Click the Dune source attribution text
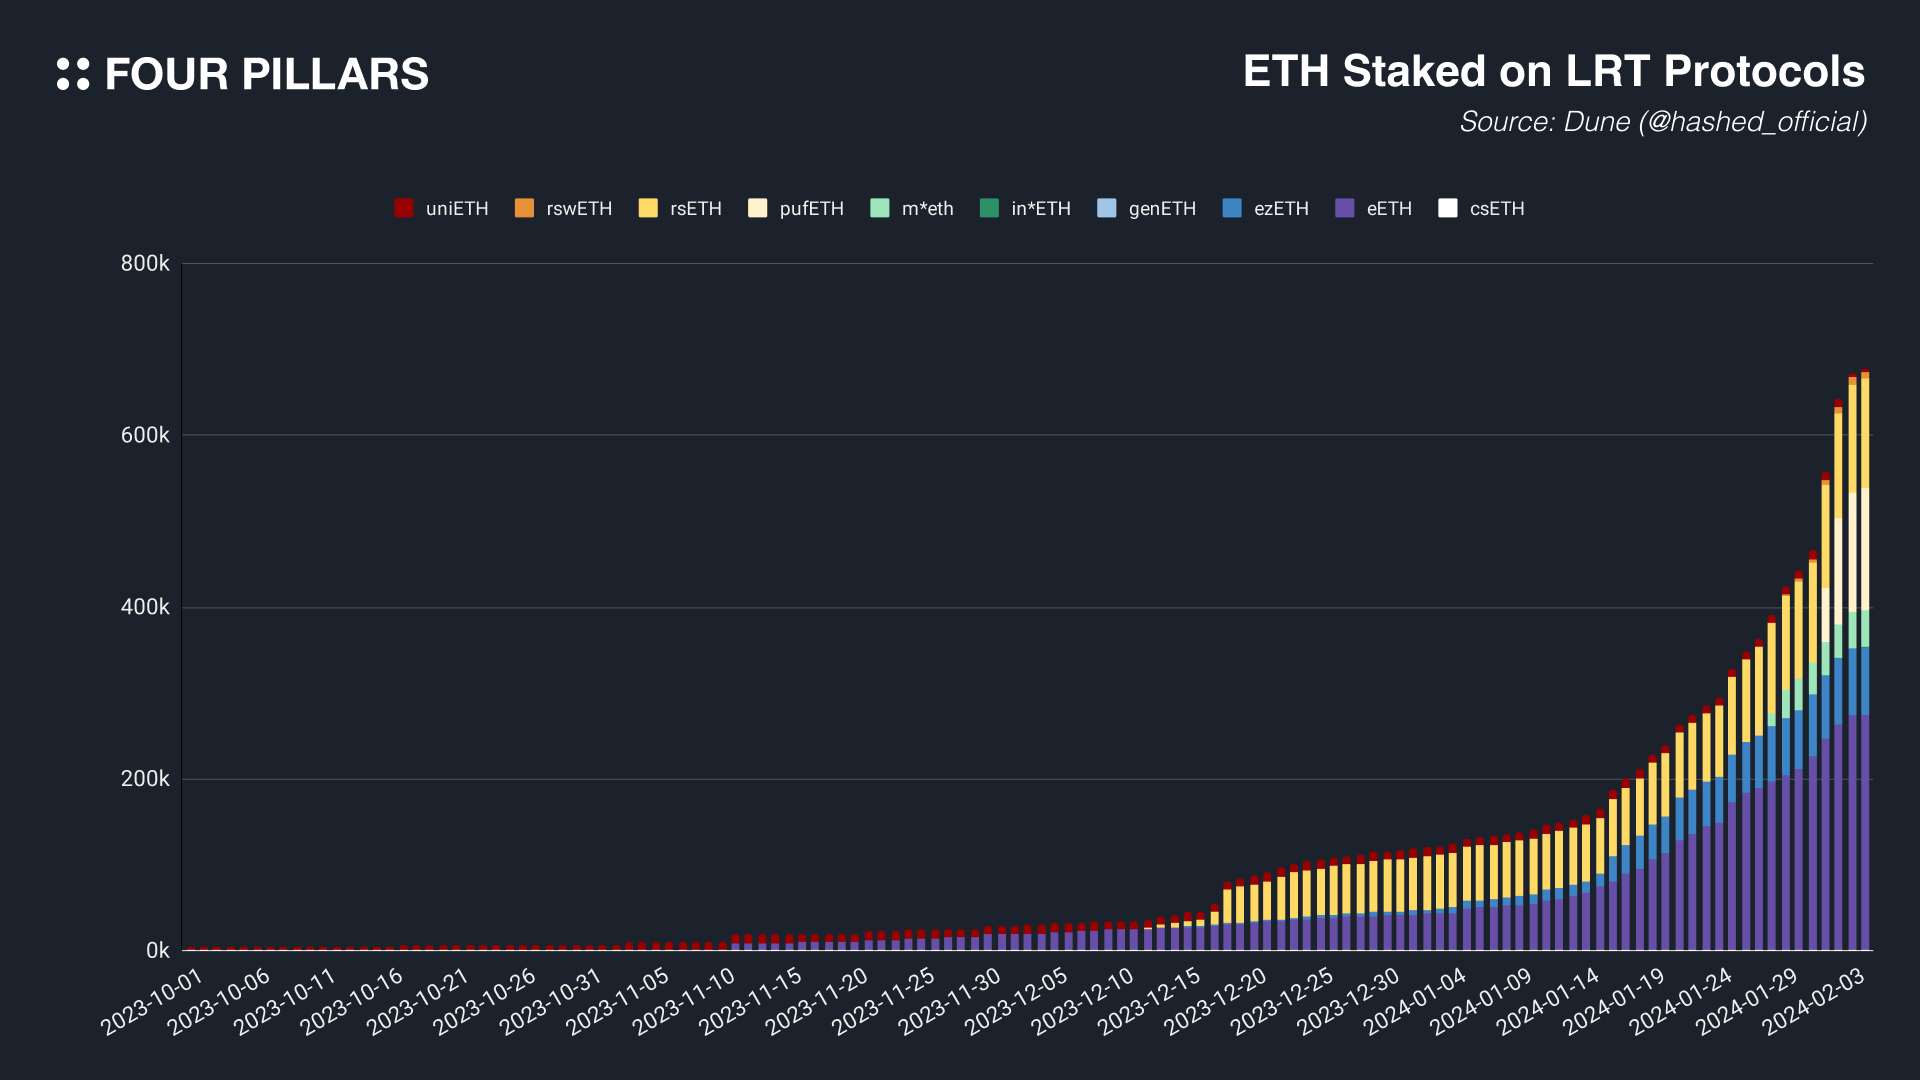The image size is (1920, 1080). [1662, 122]
